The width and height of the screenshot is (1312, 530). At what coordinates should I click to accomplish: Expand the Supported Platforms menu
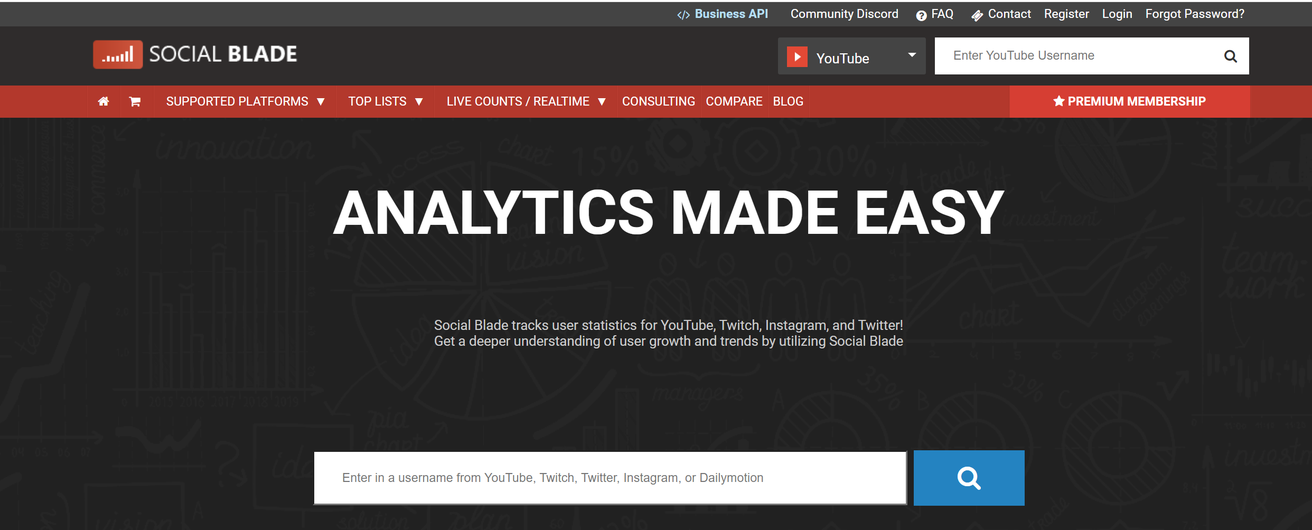245,101
